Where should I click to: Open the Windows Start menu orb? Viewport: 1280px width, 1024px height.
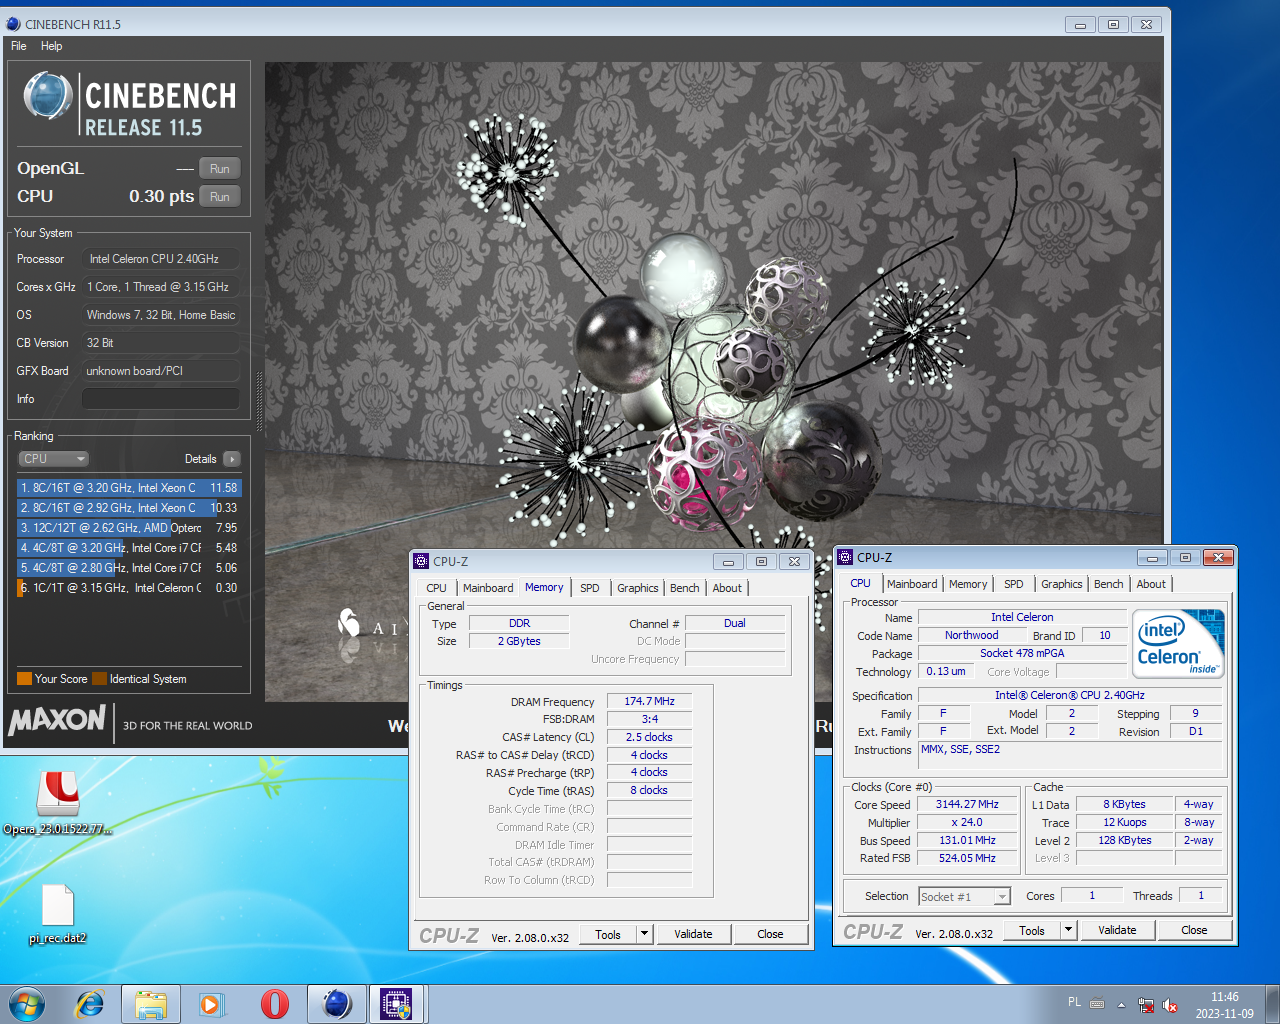coord(28,1004)
